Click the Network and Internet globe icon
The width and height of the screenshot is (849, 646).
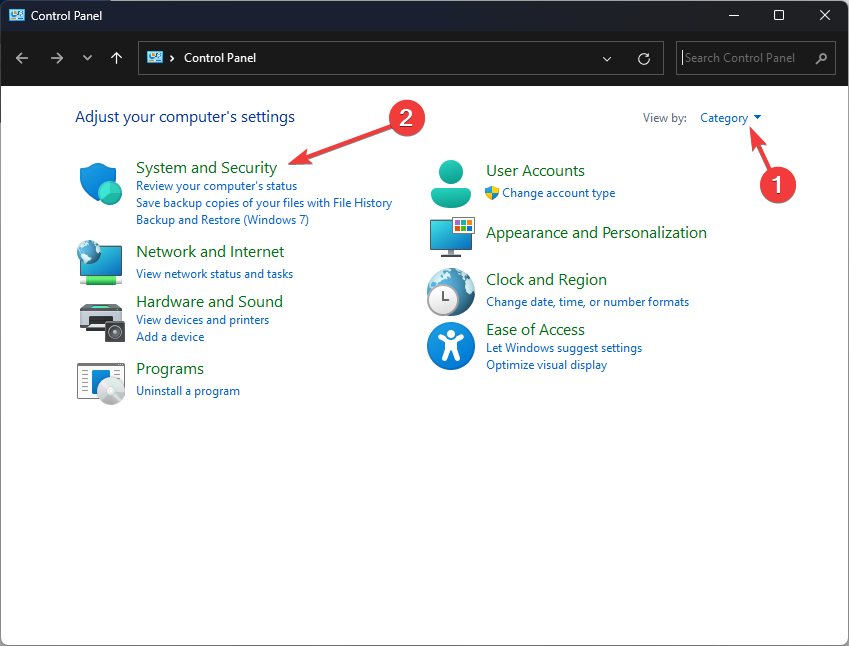tap(101, 262)
